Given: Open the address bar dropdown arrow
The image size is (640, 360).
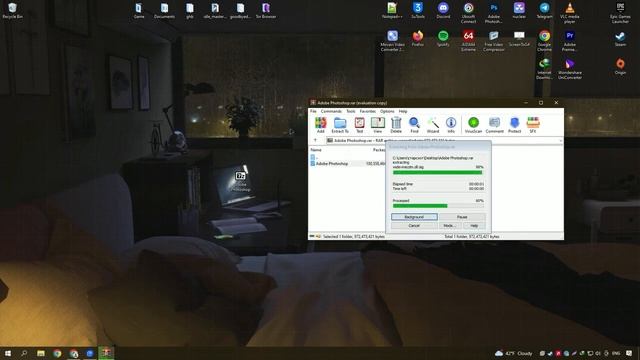Looking at the screenshot, I should pos(561,140).
